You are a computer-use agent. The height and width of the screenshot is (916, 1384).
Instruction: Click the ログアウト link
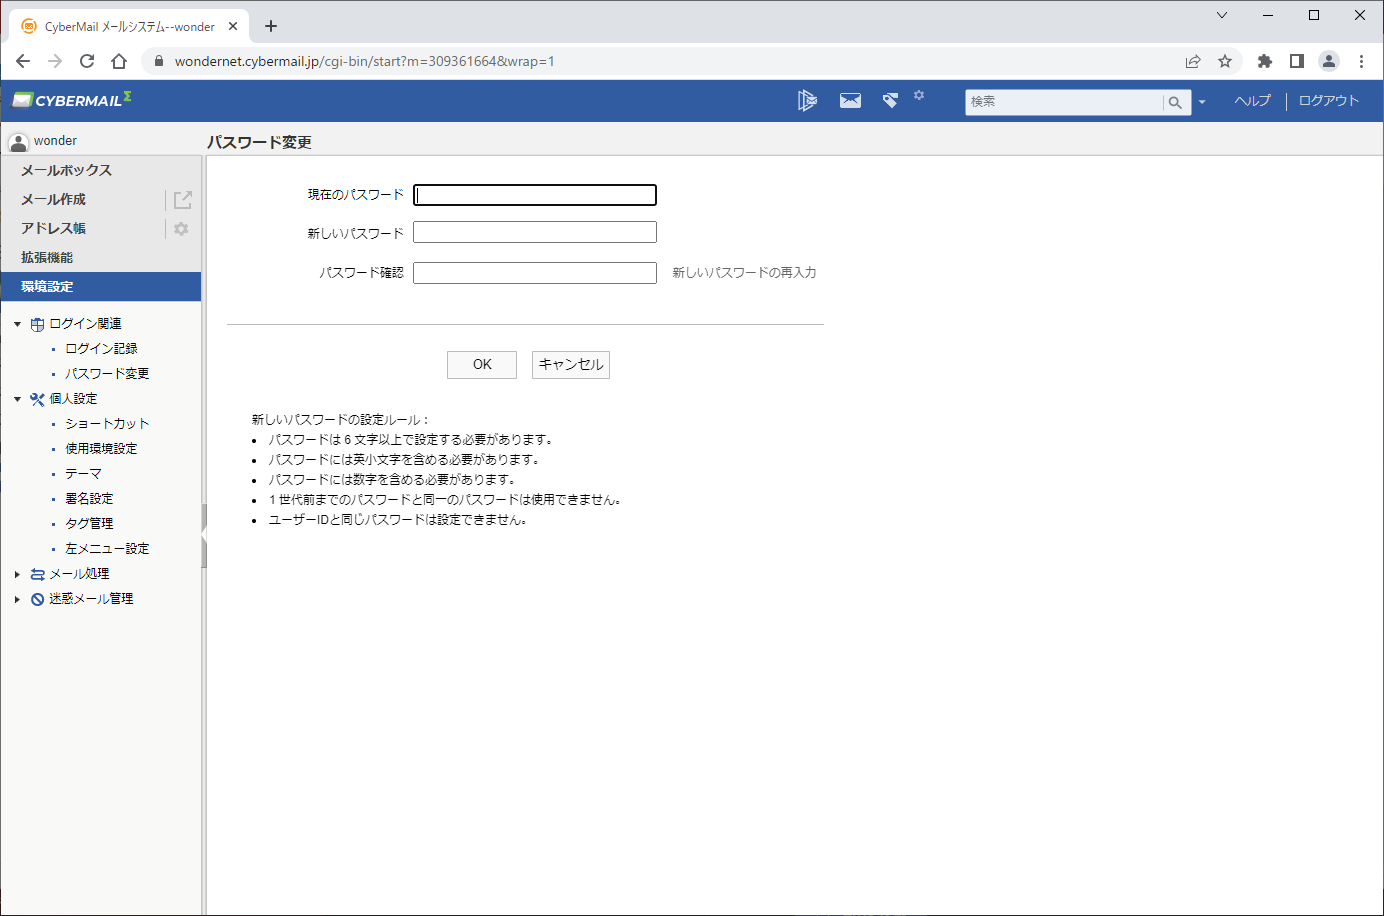[x=1329, y=101]
